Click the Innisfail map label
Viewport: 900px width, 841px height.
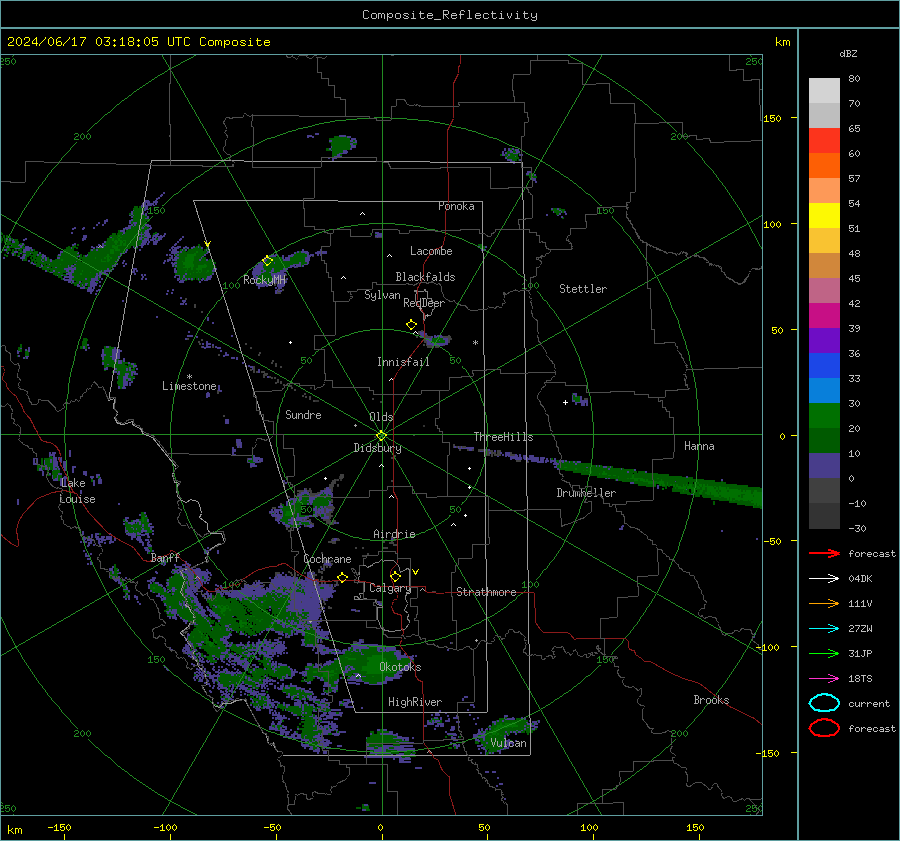point(403,362)
